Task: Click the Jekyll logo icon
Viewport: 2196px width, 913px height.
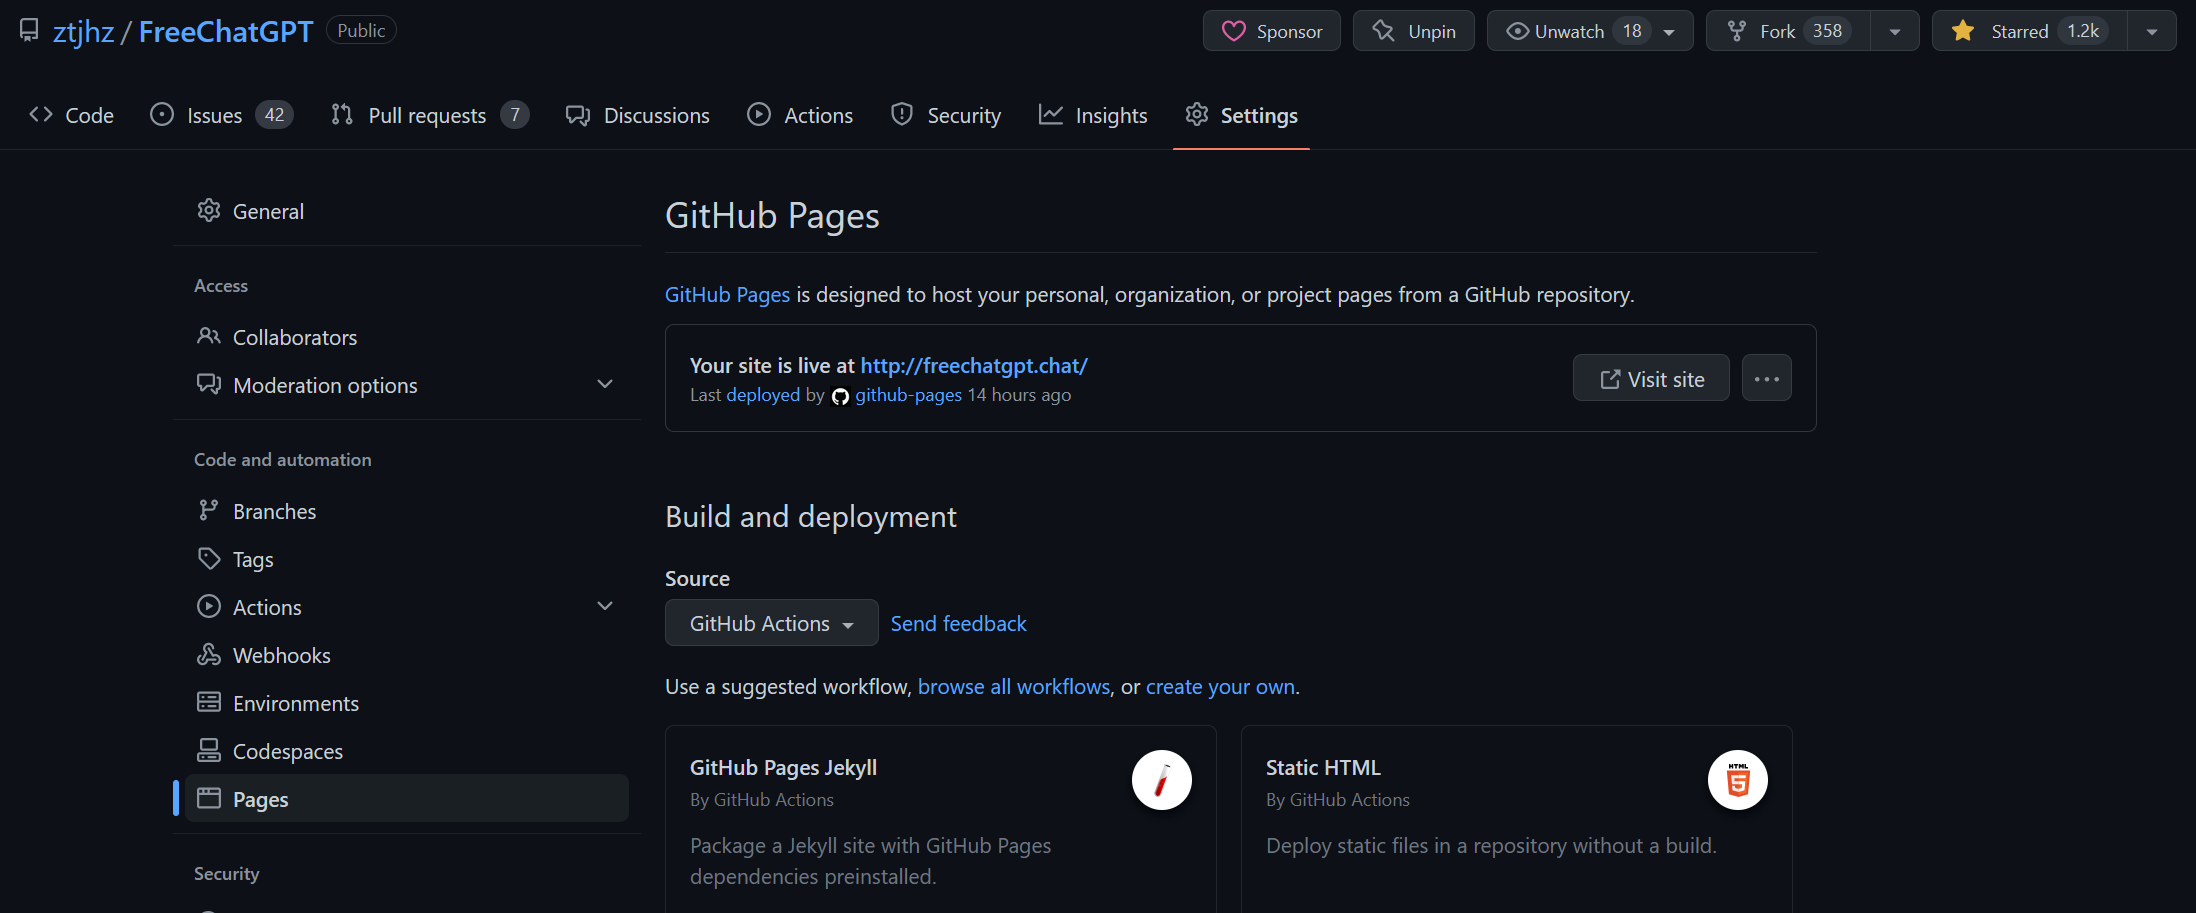Action: click(1161, 780)
